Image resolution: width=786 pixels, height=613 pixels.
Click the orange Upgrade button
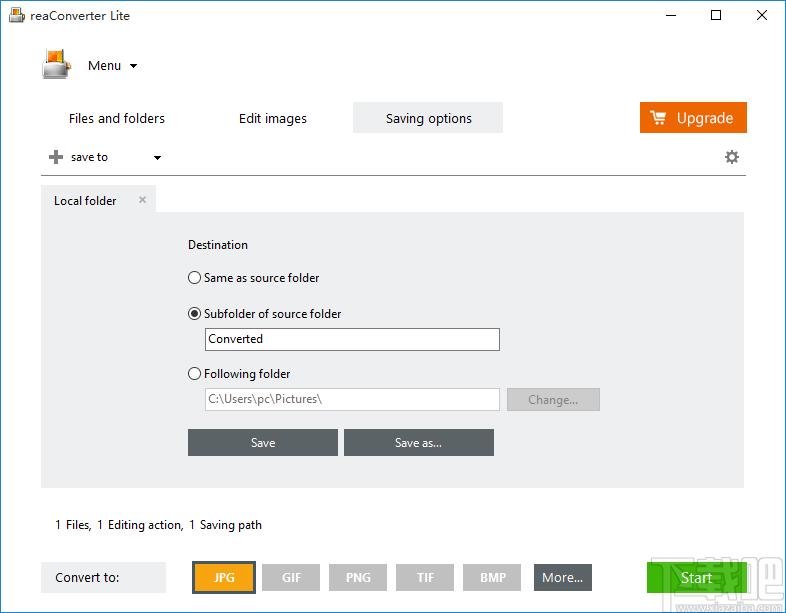(x=693, y=118)
